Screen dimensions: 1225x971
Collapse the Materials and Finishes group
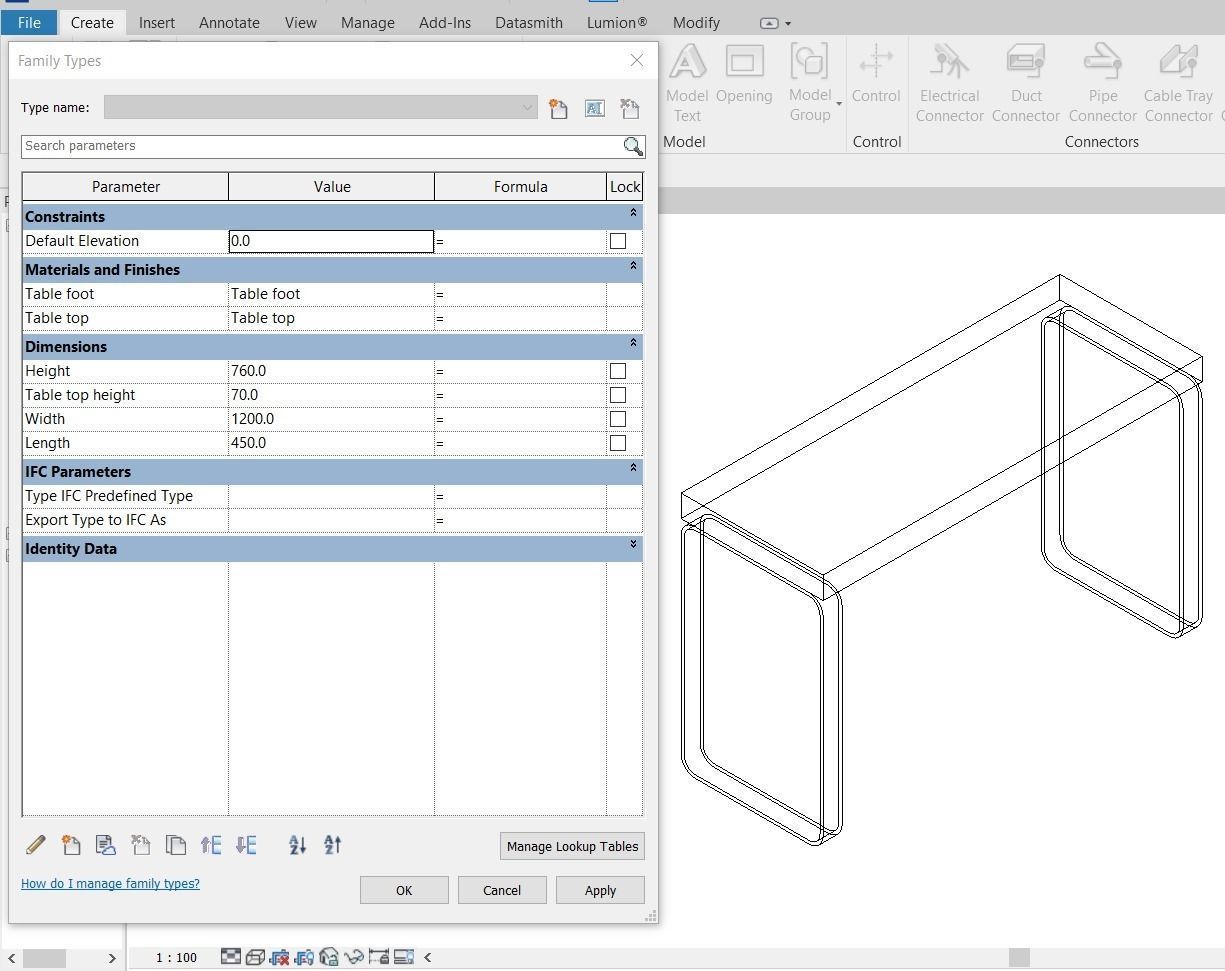(x=633, y=266)
